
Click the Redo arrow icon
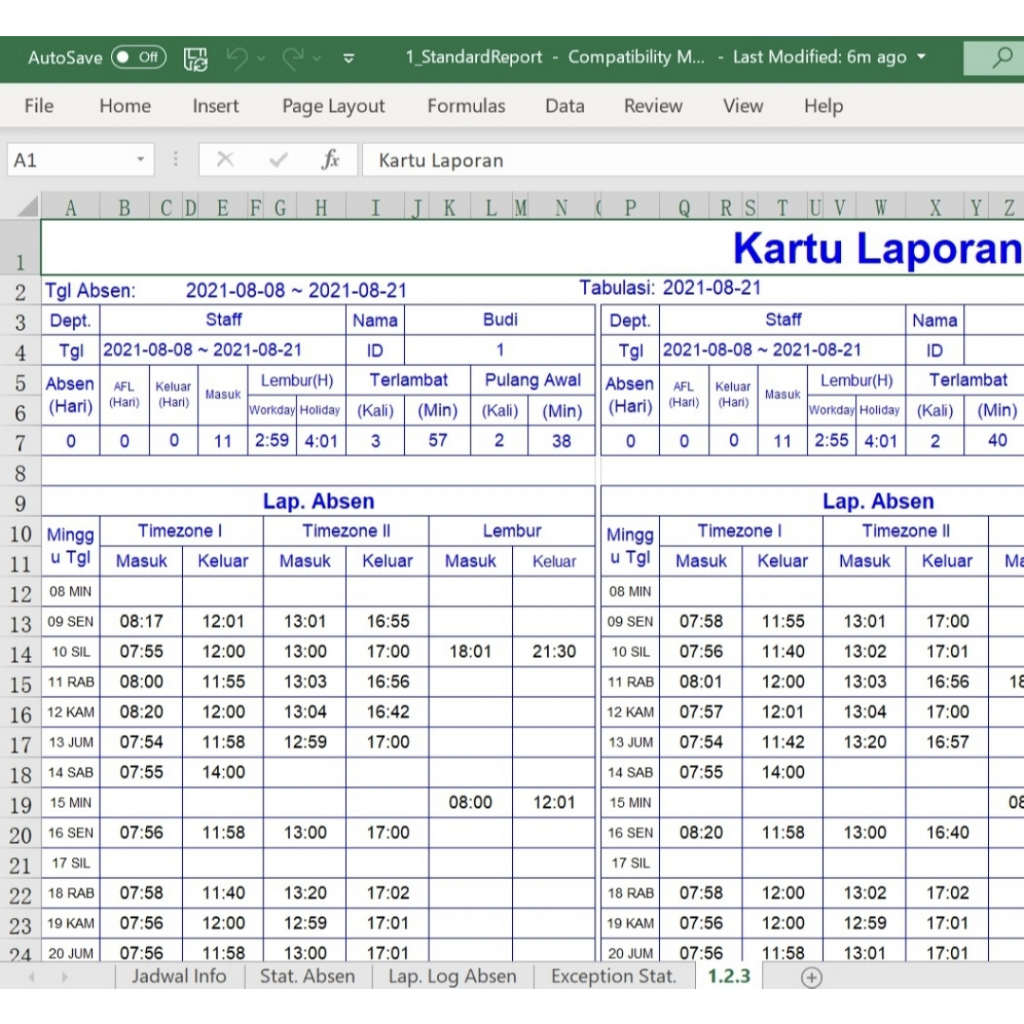(292, 58)
